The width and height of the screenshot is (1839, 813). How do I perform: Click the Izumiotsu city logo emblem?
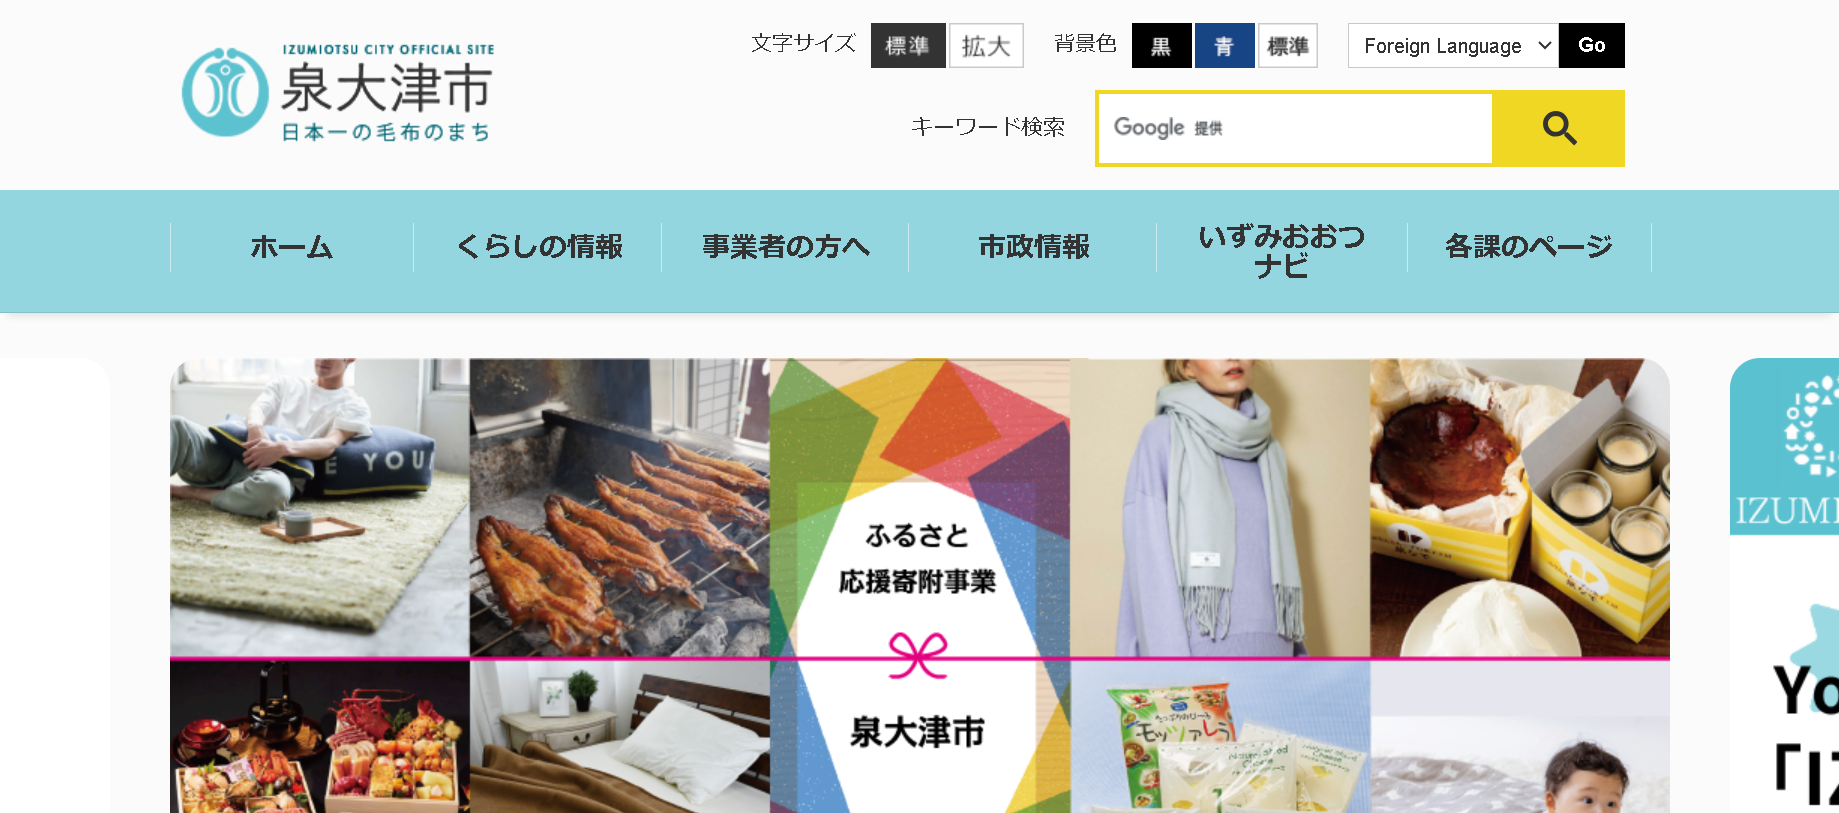coord(225,92)
